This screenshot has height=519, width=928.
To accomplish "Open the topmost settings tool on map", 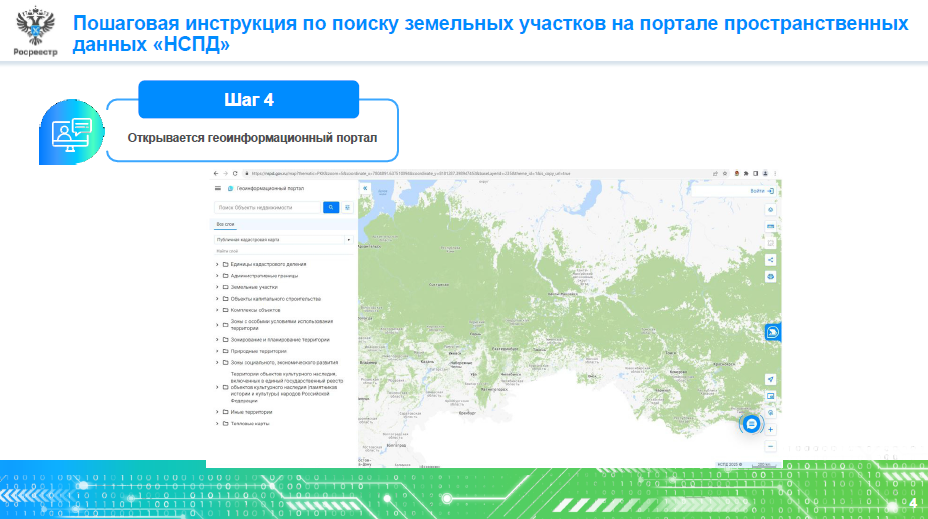I will click(x=770, y=209).
